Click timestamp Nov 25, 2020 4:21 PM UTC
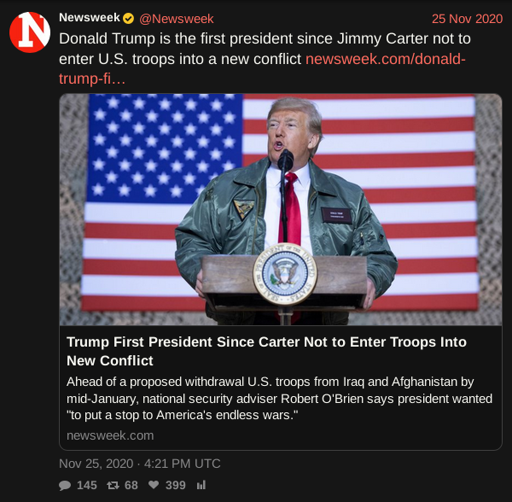The height and width of the screenshot is (502, 512). 140,464
